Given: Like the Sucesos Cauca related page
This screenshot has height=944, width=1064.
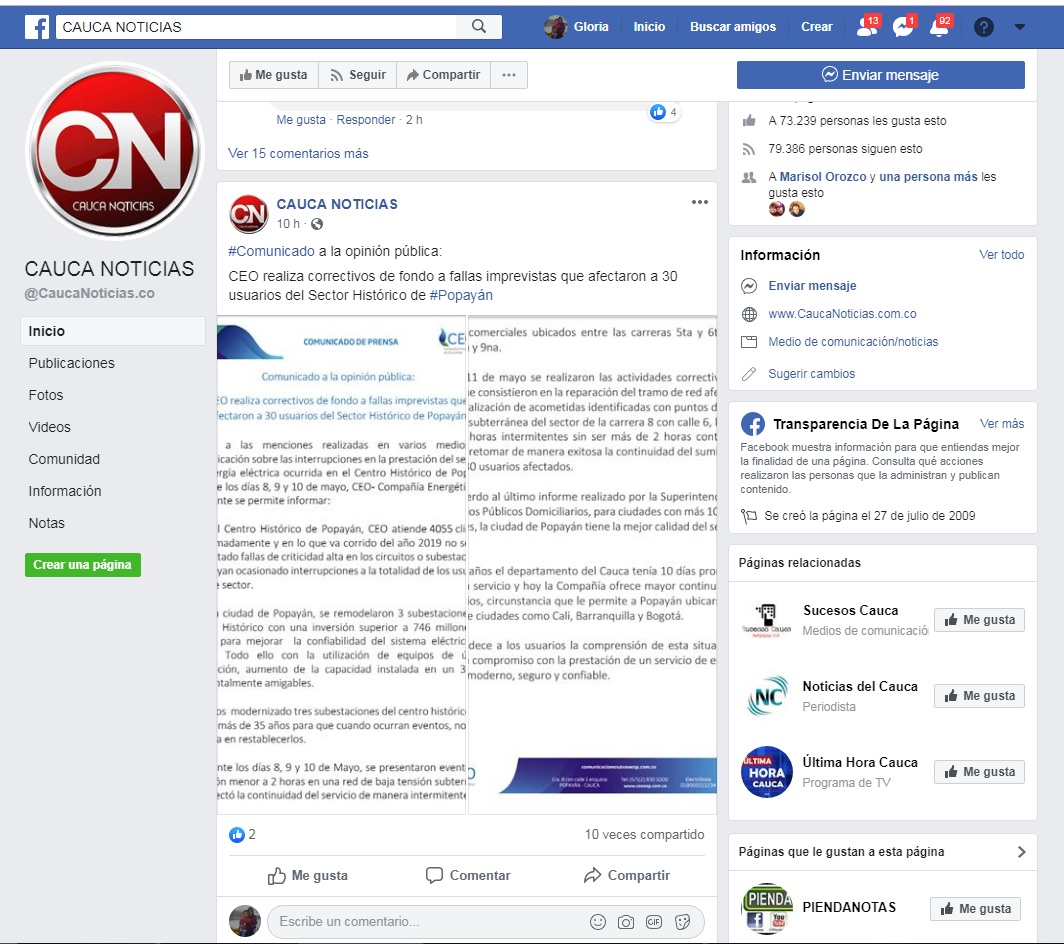Looking at the screenshot, I should click(x=979, y=620).
